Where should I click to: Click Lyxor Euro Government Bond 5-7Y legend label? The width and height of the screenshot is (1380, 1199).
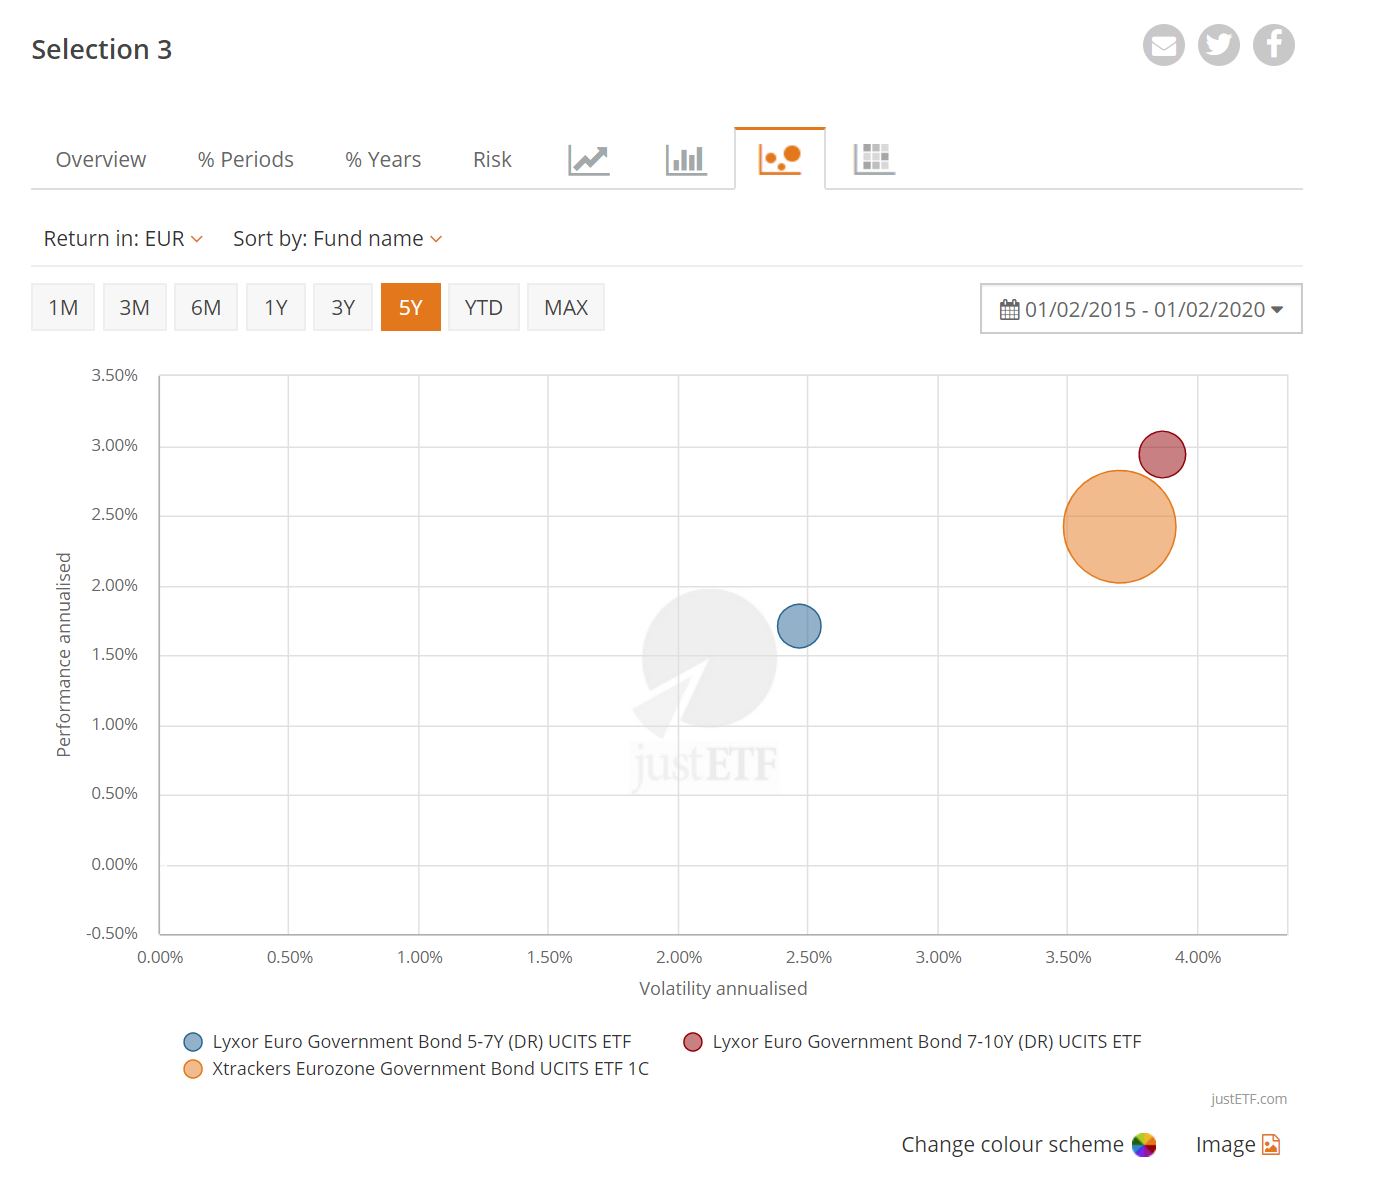[x=422, y=1042]
